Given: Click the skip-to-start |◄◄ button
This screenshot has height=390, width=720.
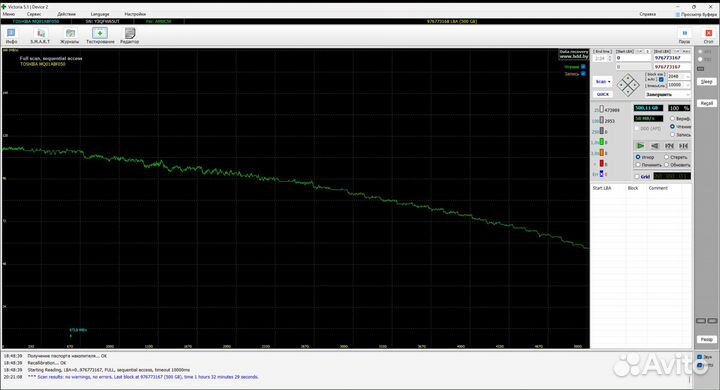Looking at the screenshot, I should pos(669,146).
